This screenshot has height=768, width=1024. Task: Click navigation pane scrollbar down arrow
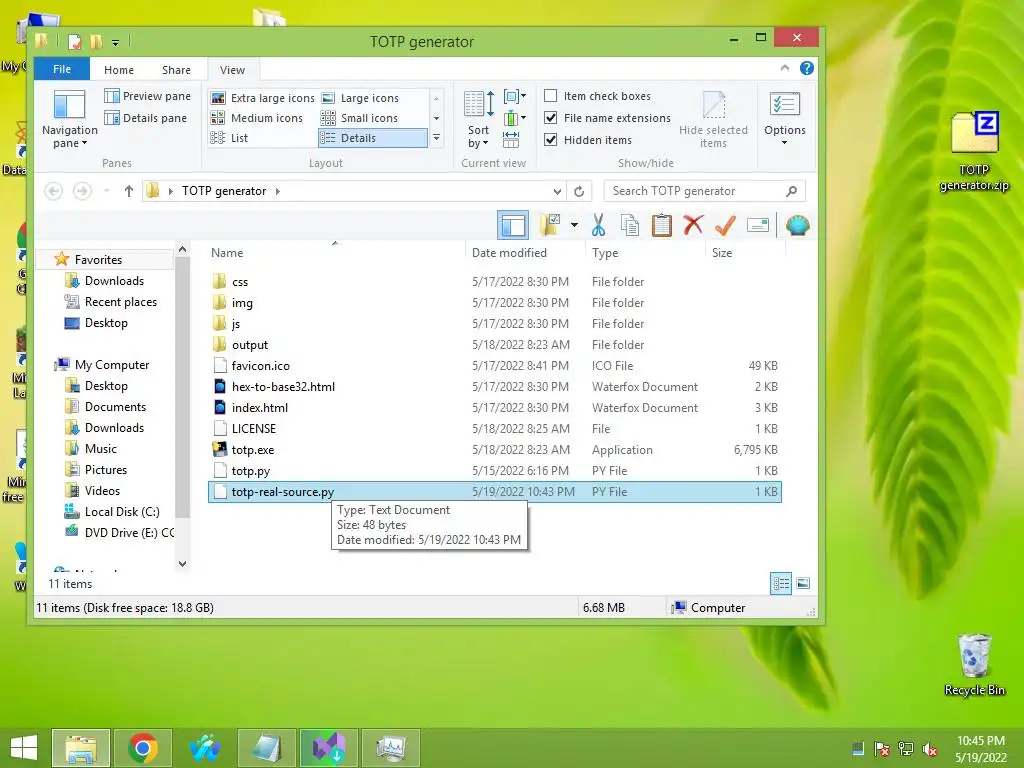pos(182,563)
